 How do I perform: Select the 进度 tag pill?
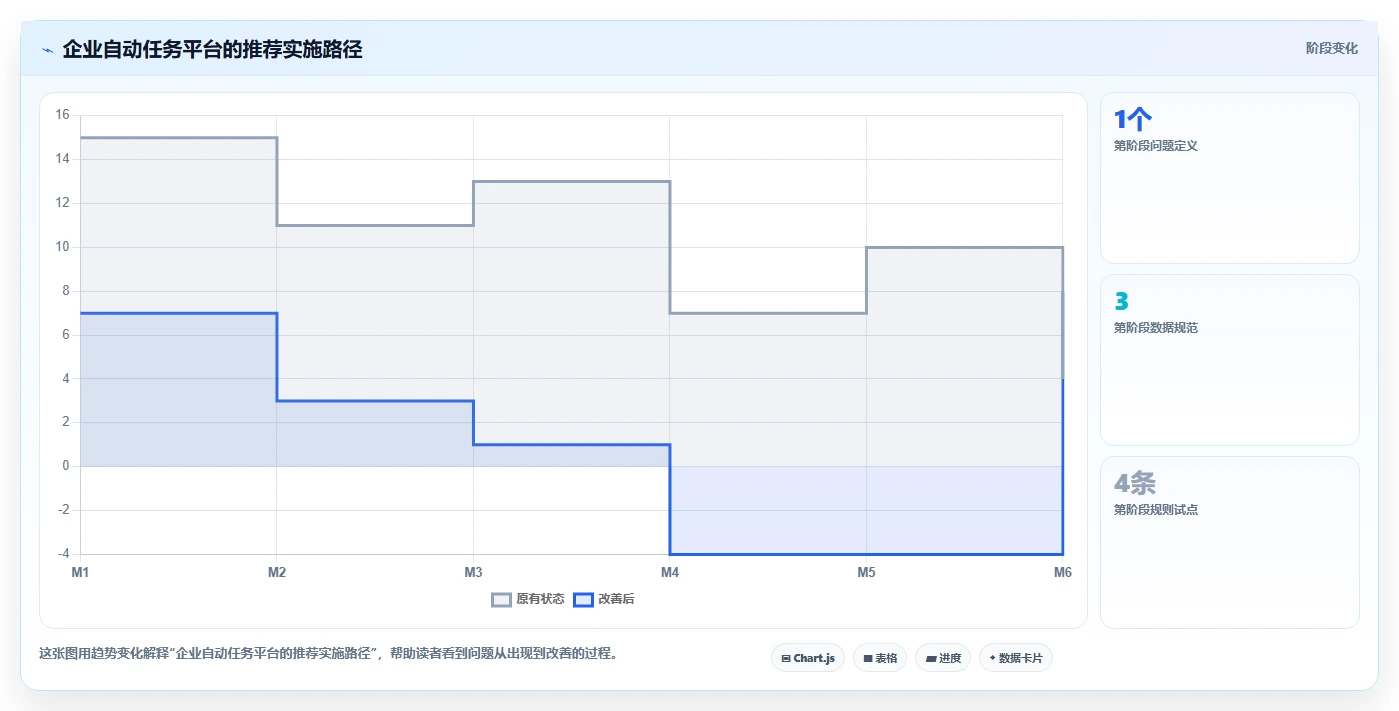(x=943, y=658)
